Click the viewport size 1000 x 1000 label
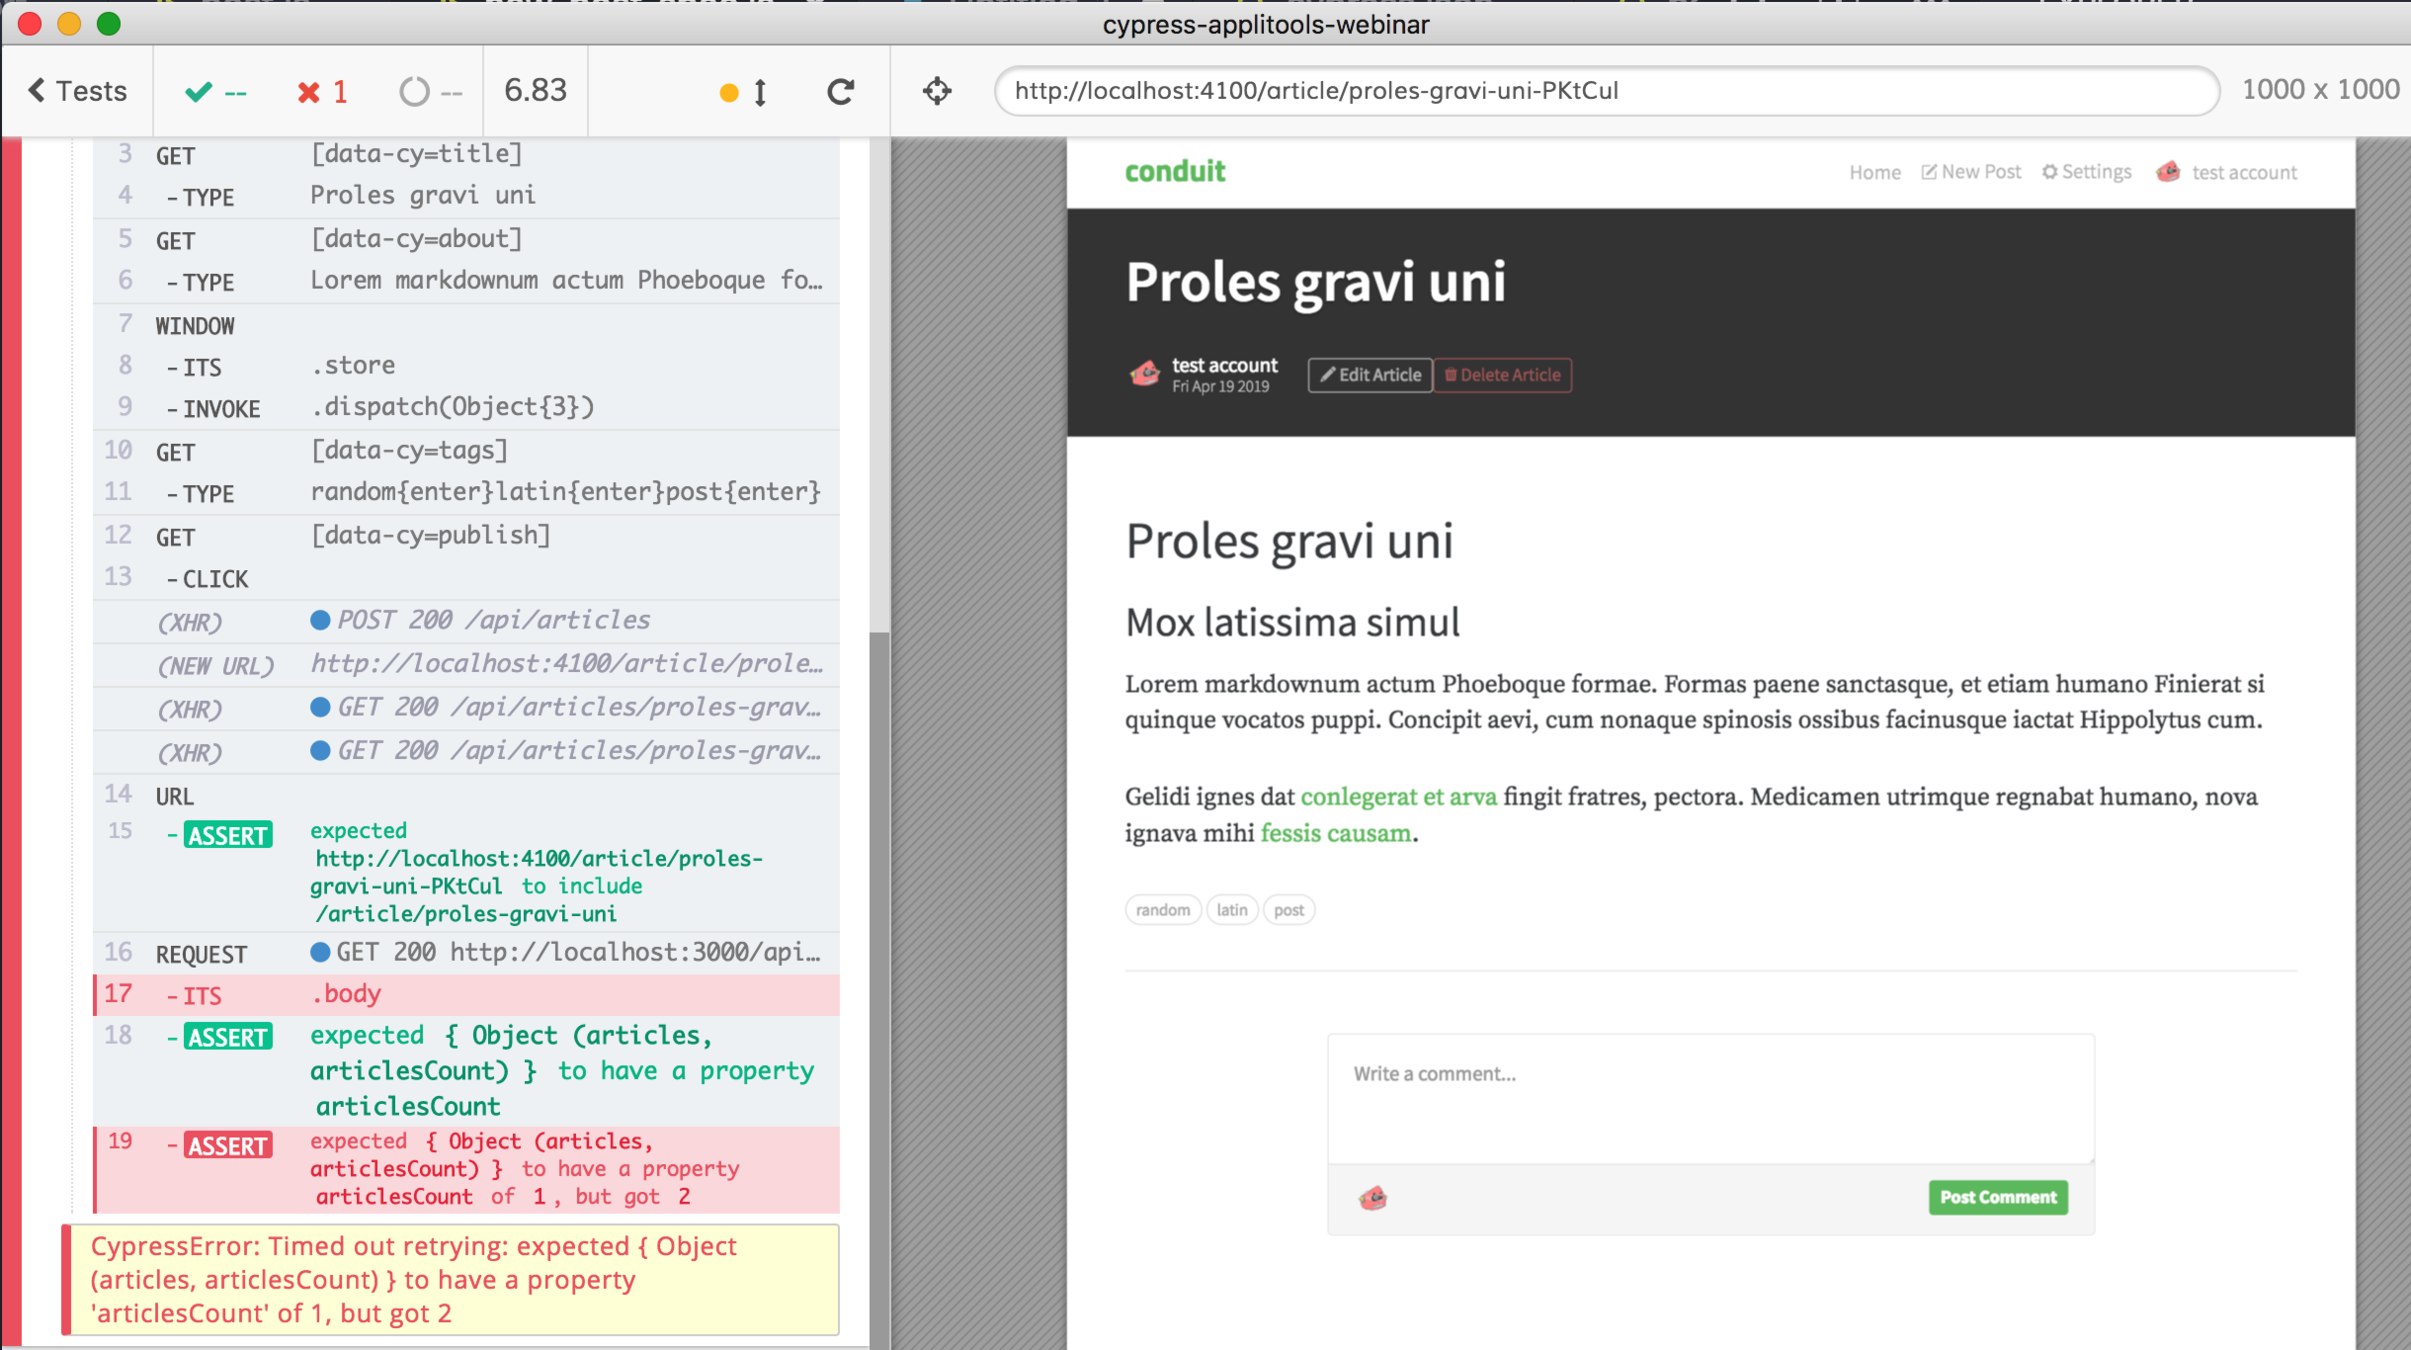 coord(2319,90)
